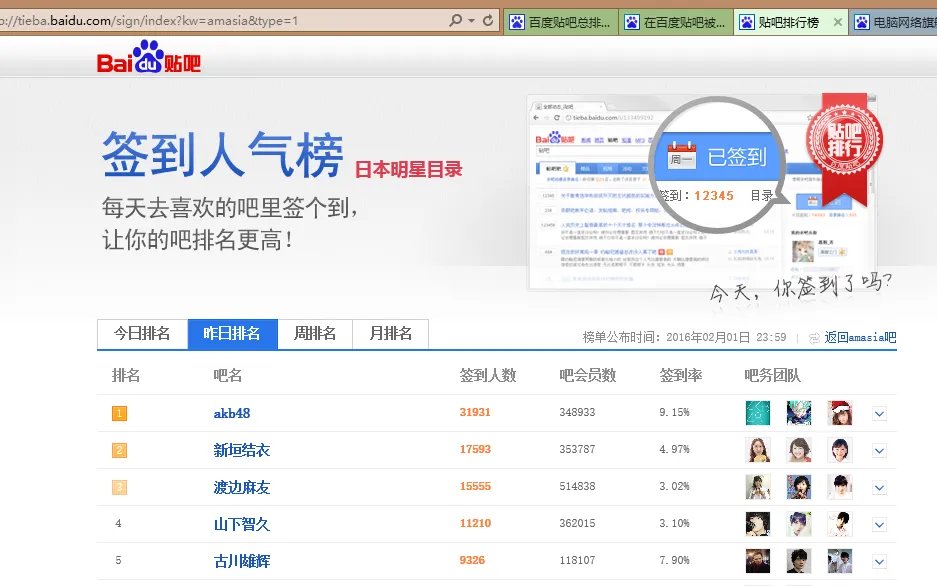This screenshot has height=586, width=937.
Task: Expand the 渡边麻友 row team dropdown
Action: point(879,487)
